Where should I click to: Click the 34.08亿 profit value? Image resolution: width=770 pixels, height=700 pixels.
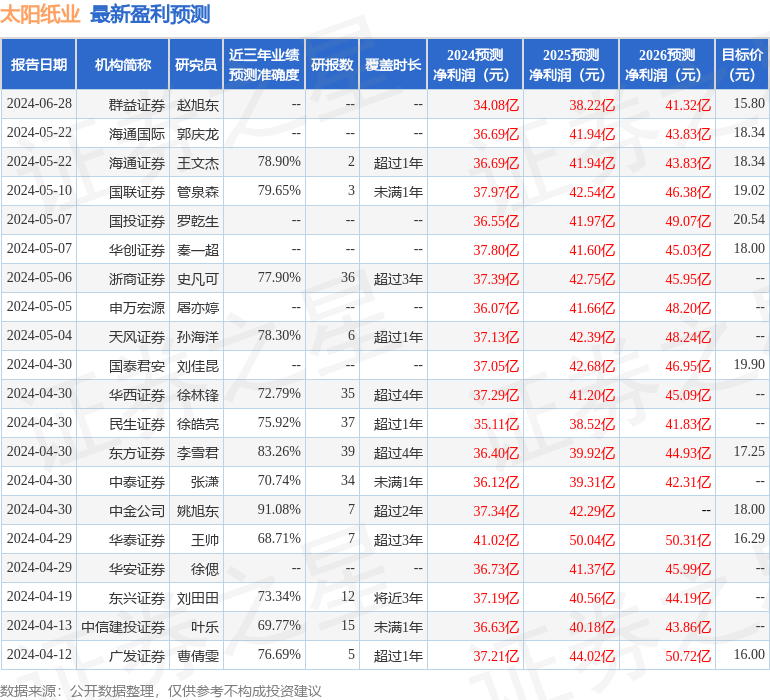point(496,105)
